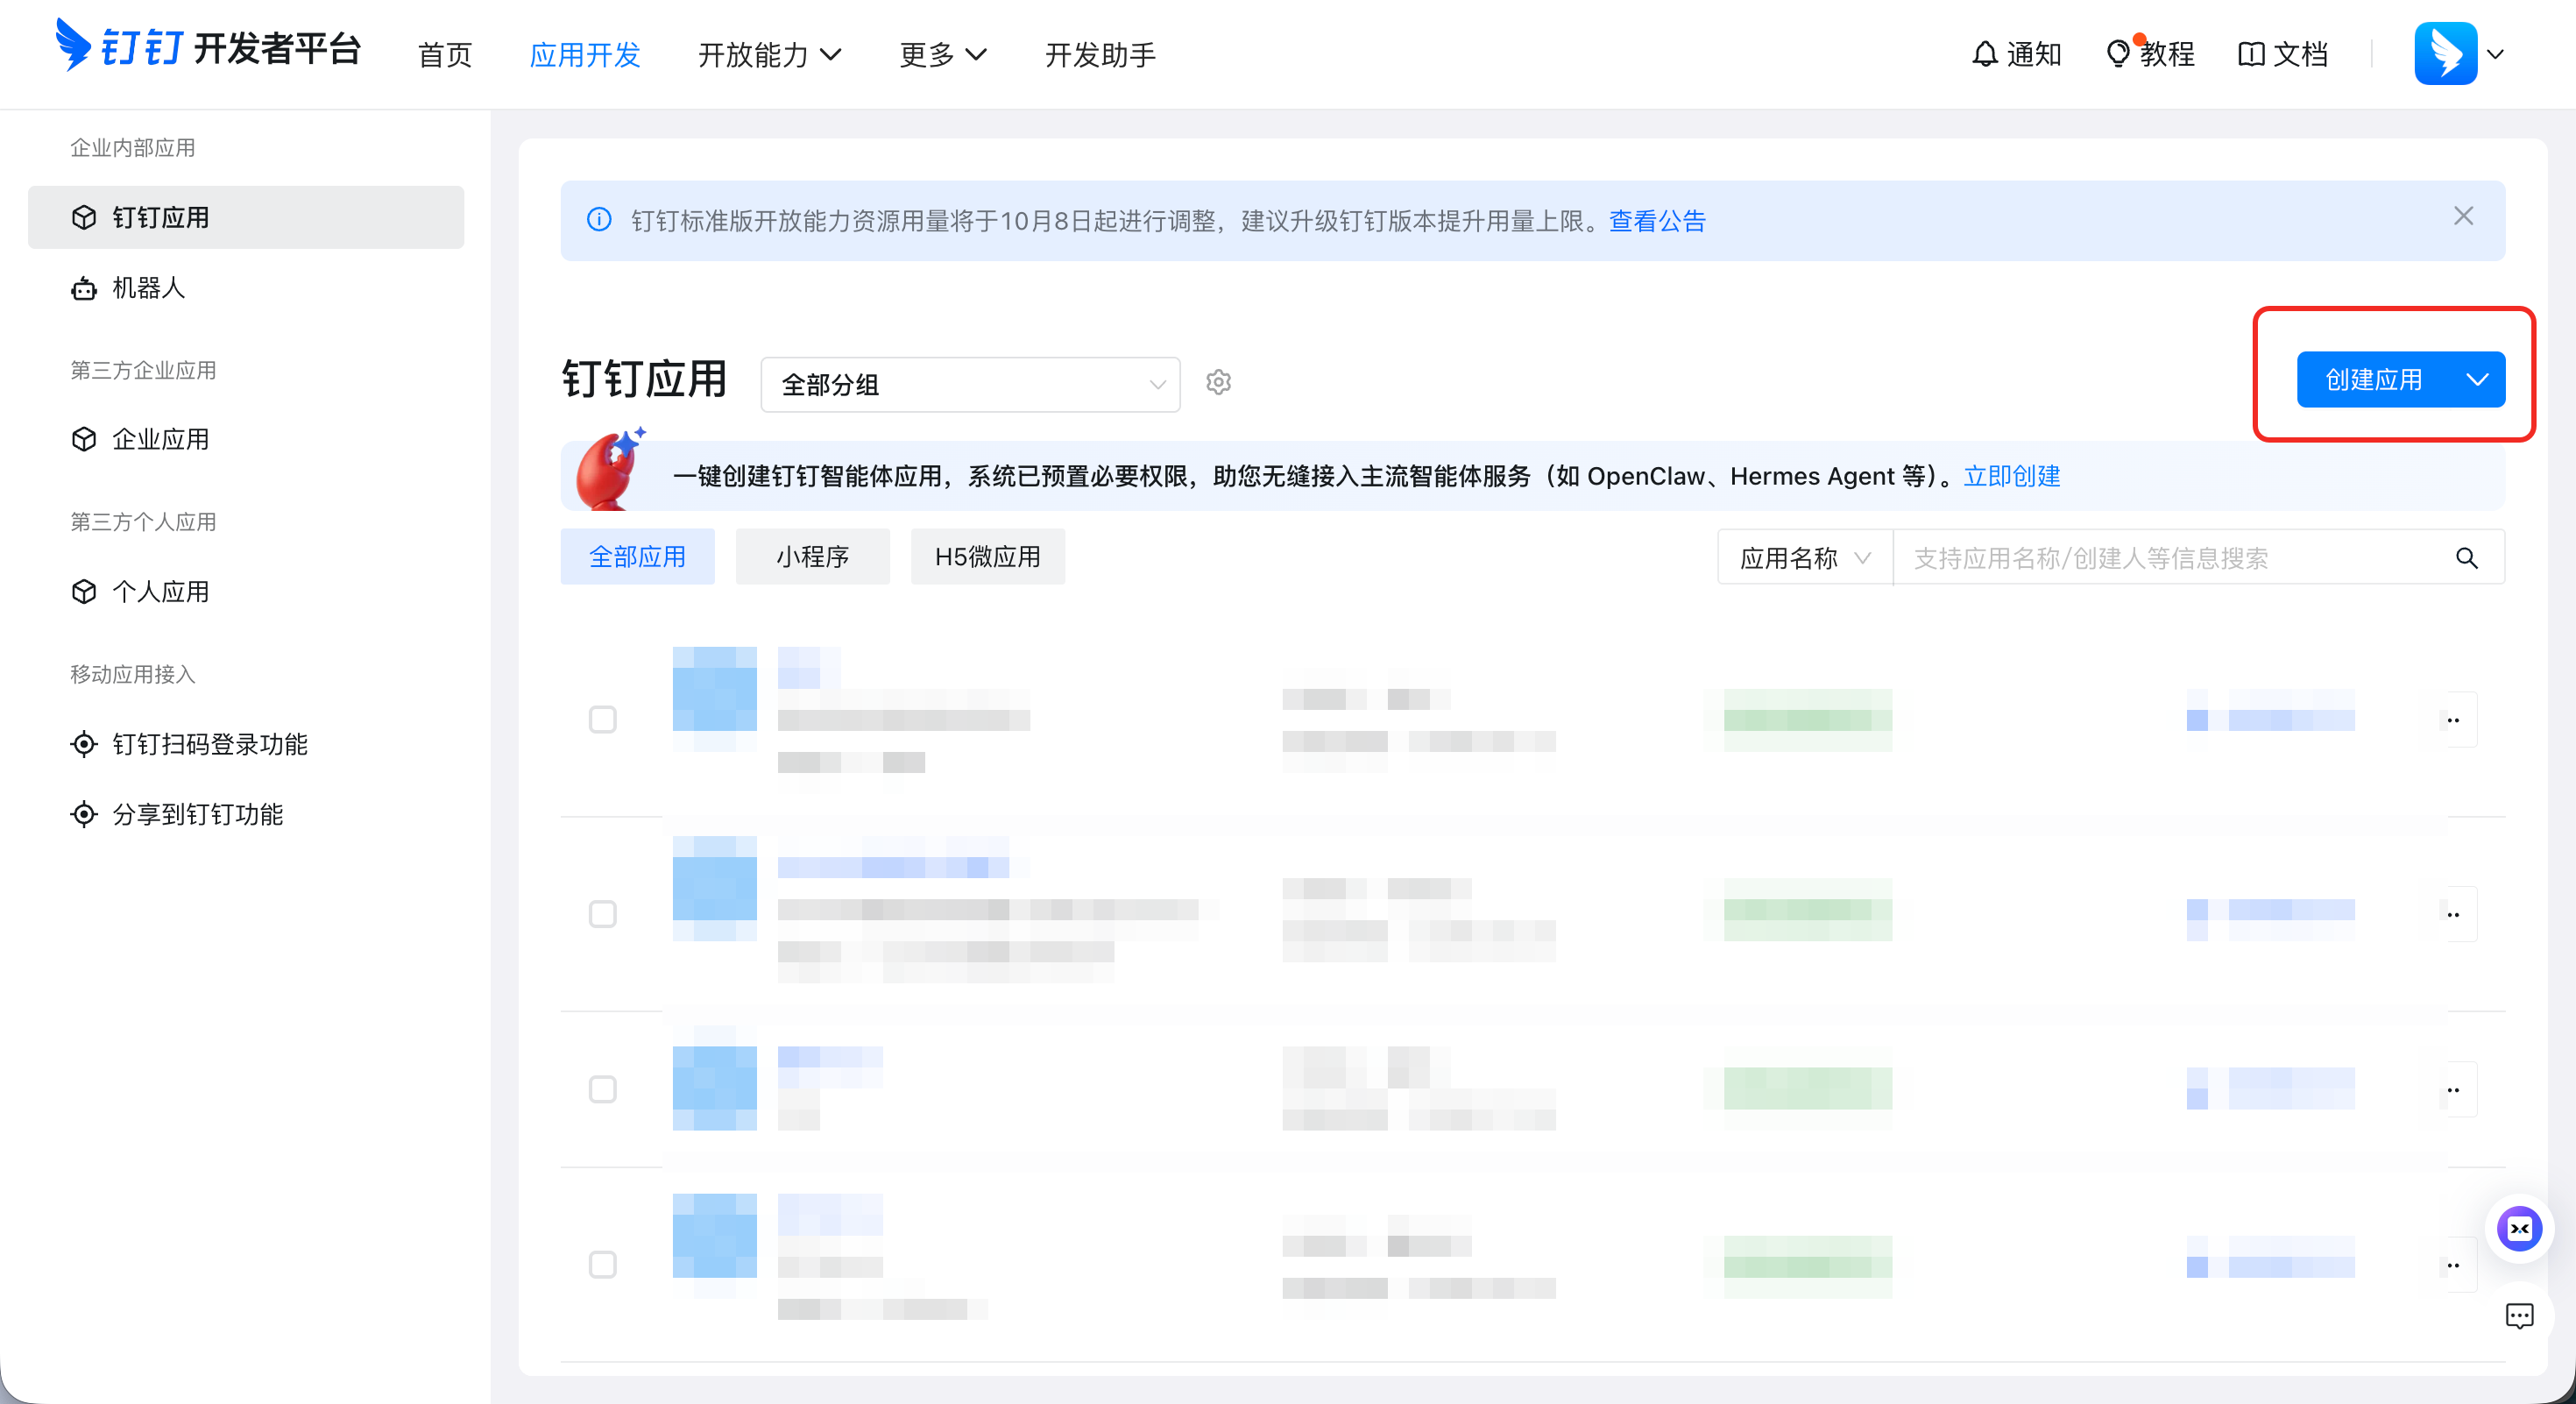Click the info icon in announcement banner
Viewport: 2576px width, 1404px height.
tap(599, 219)
